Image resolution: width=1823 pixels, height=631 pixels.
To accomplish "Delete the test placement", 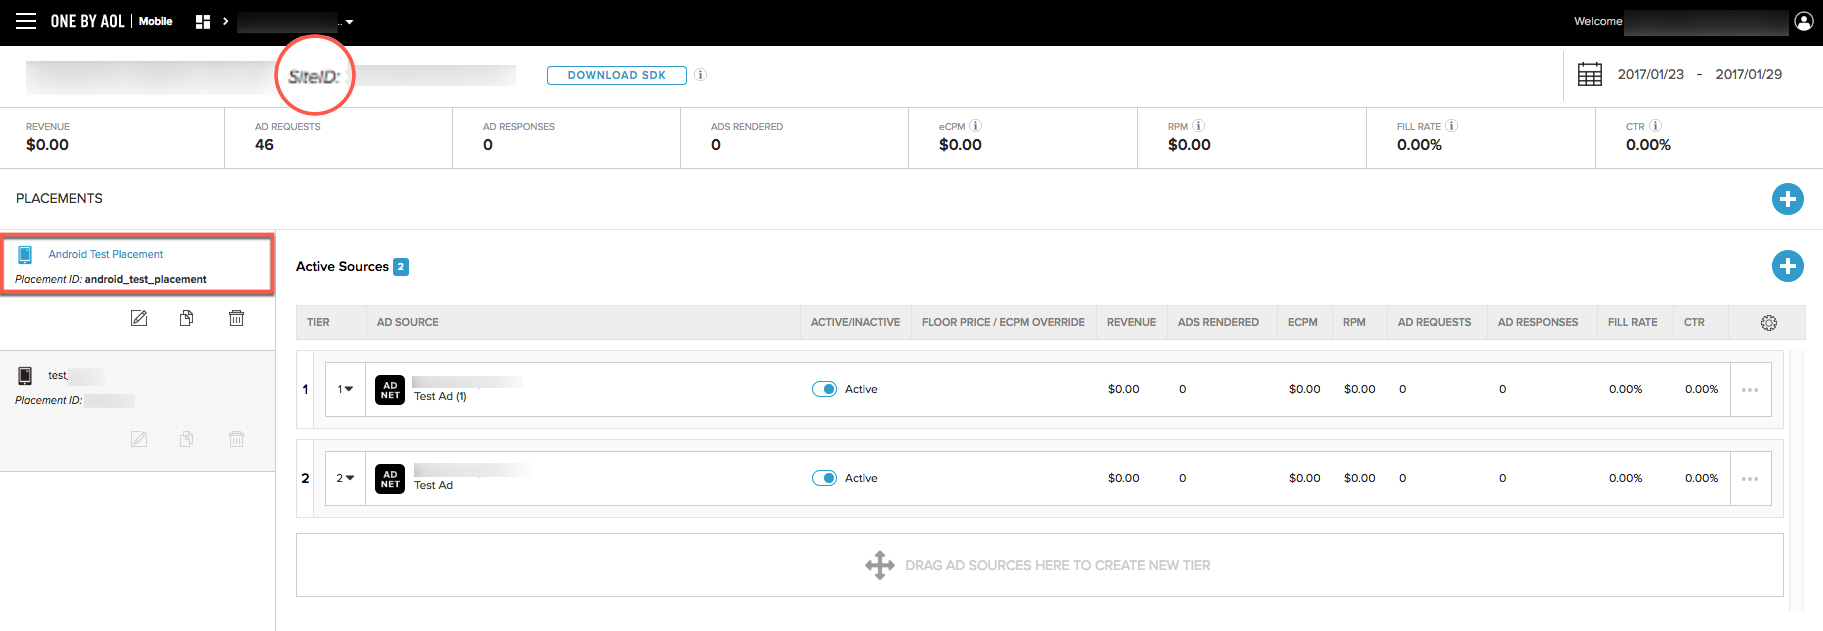I will click(x=236, y=439).
